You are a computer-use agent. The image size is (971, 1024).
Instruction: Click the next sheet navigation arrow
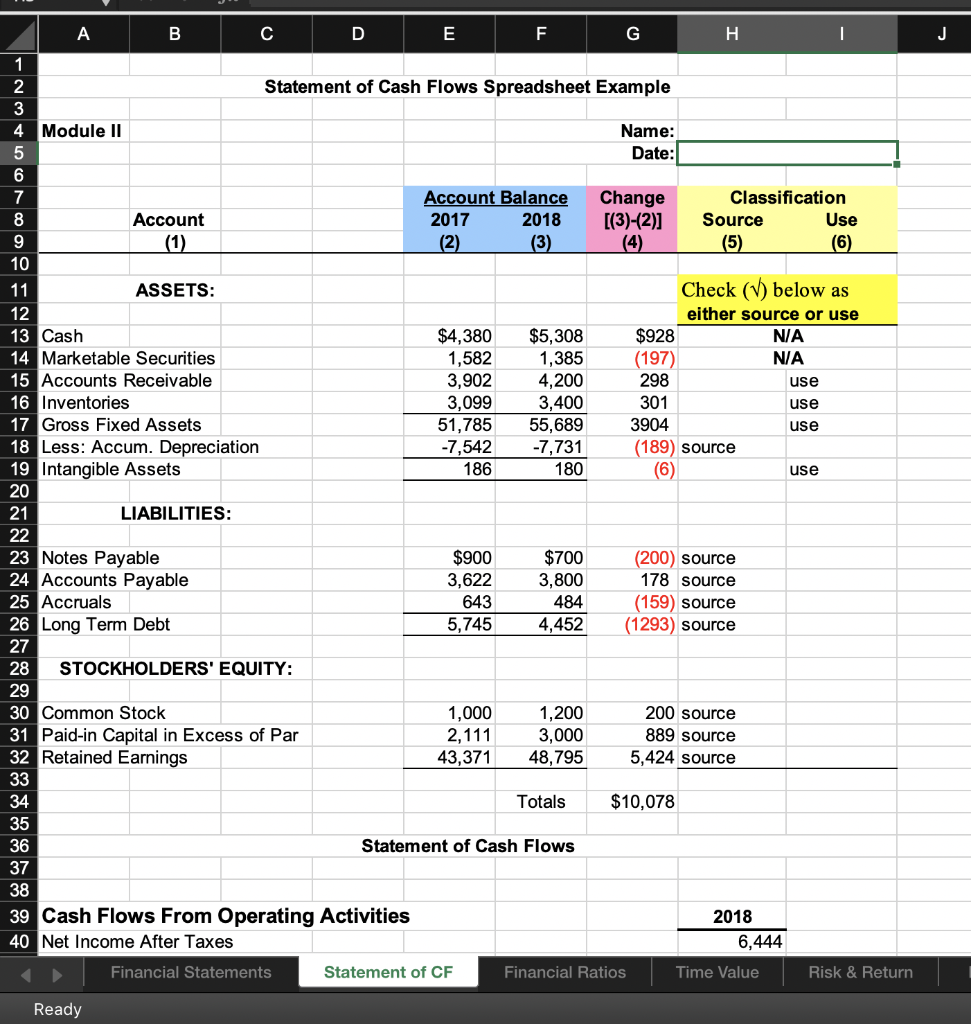(57, 972)
